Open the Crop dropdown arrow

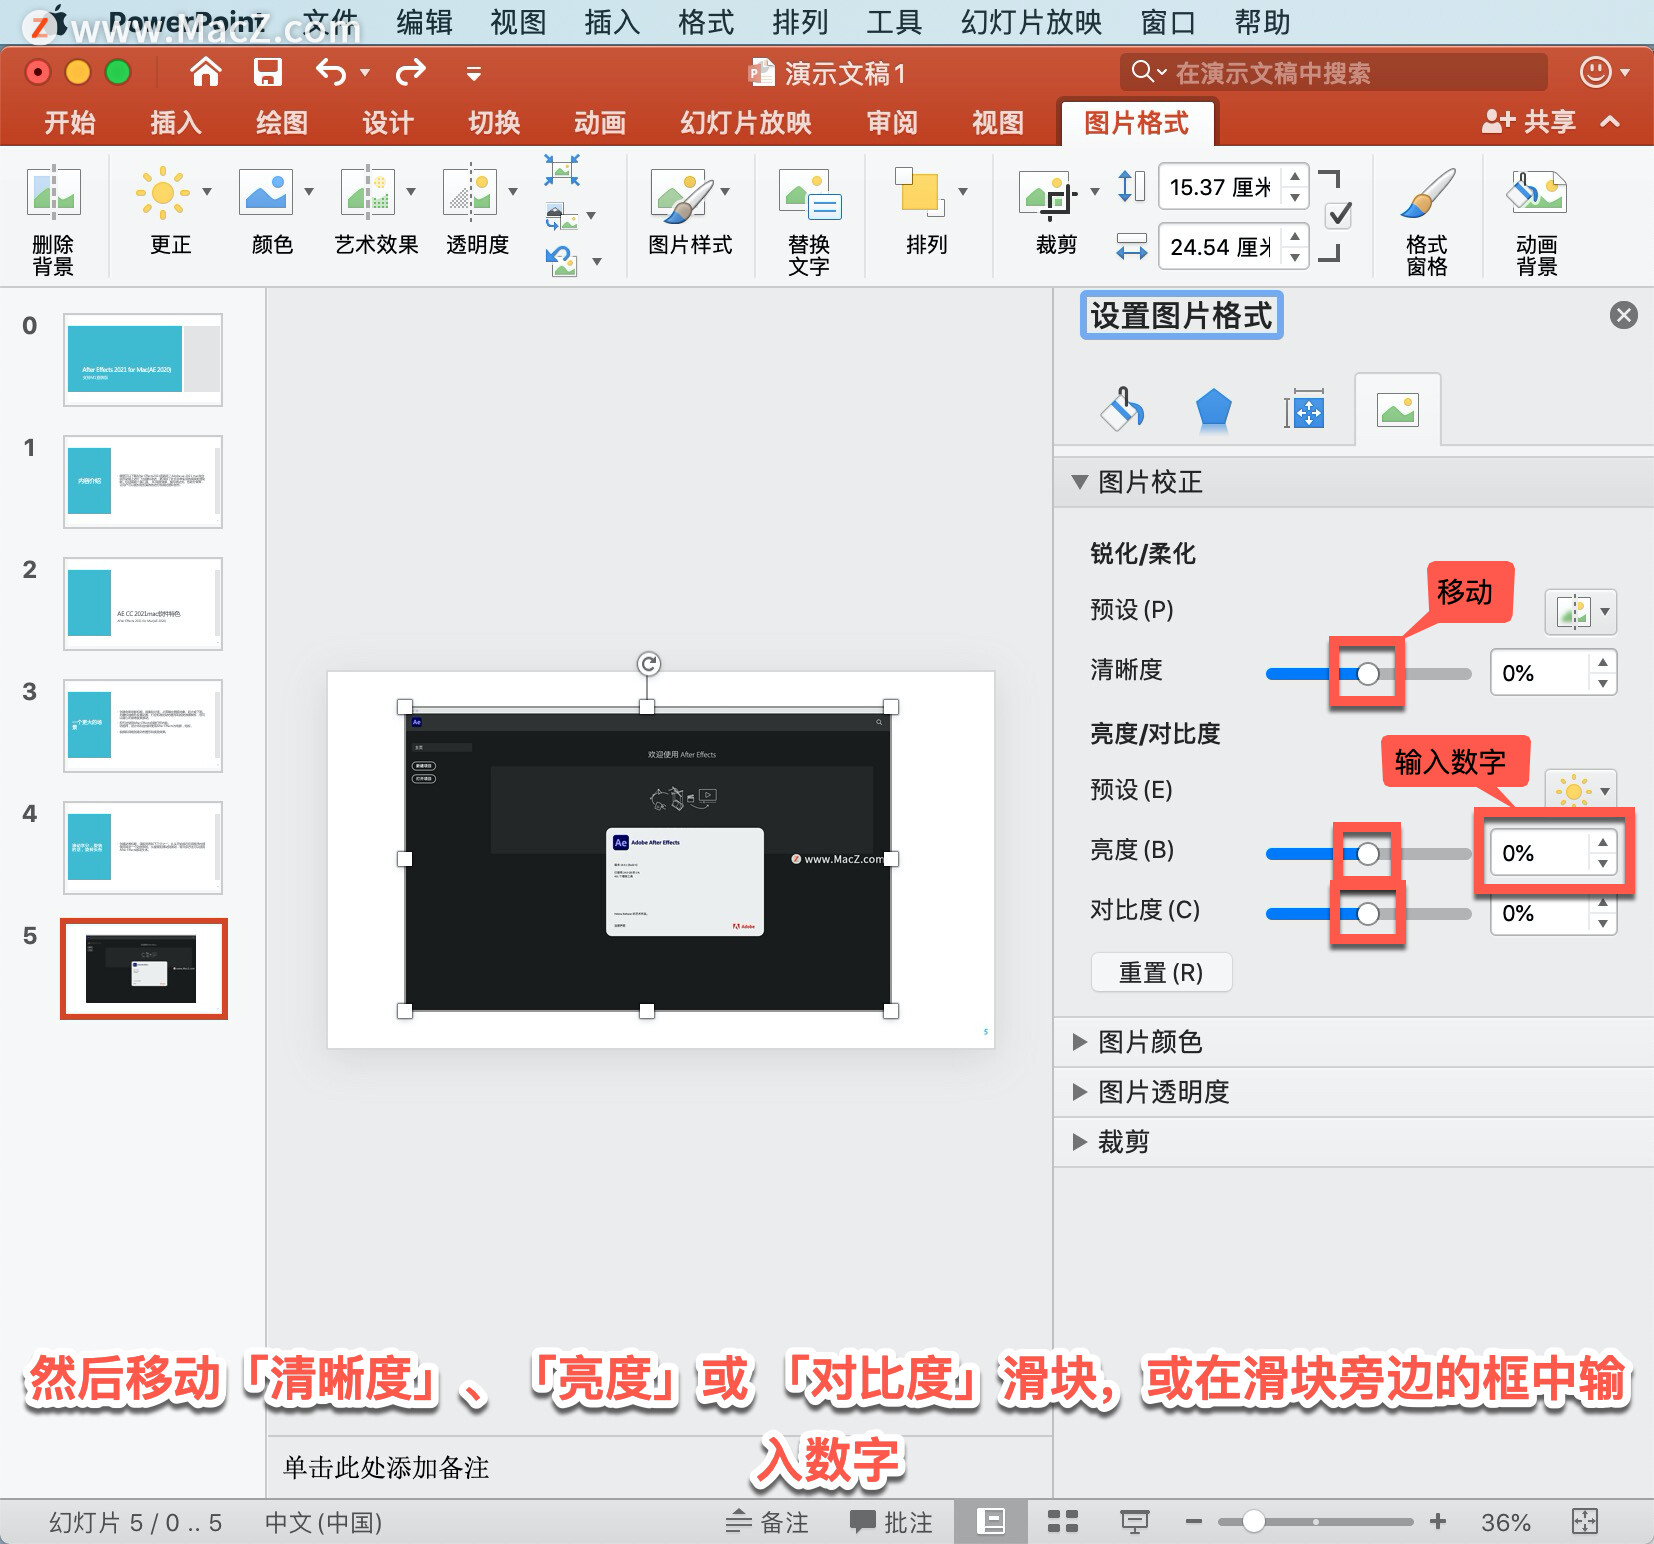(1095, 192)
